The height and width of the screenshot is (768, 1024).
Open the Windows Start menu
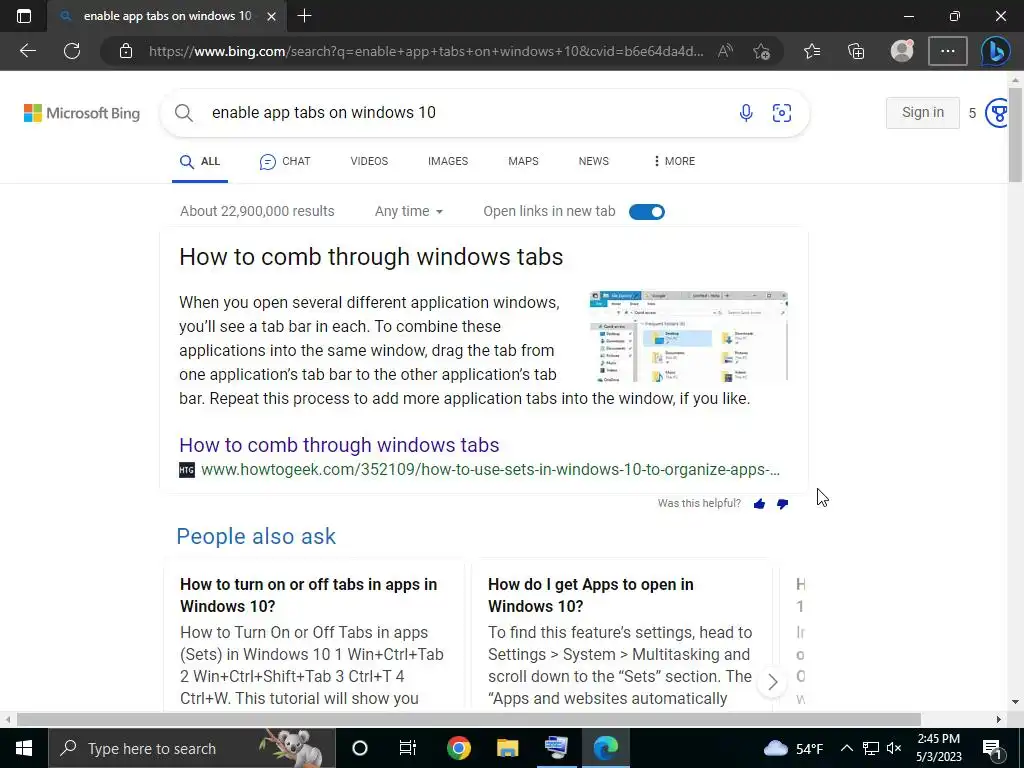[24, 748]
